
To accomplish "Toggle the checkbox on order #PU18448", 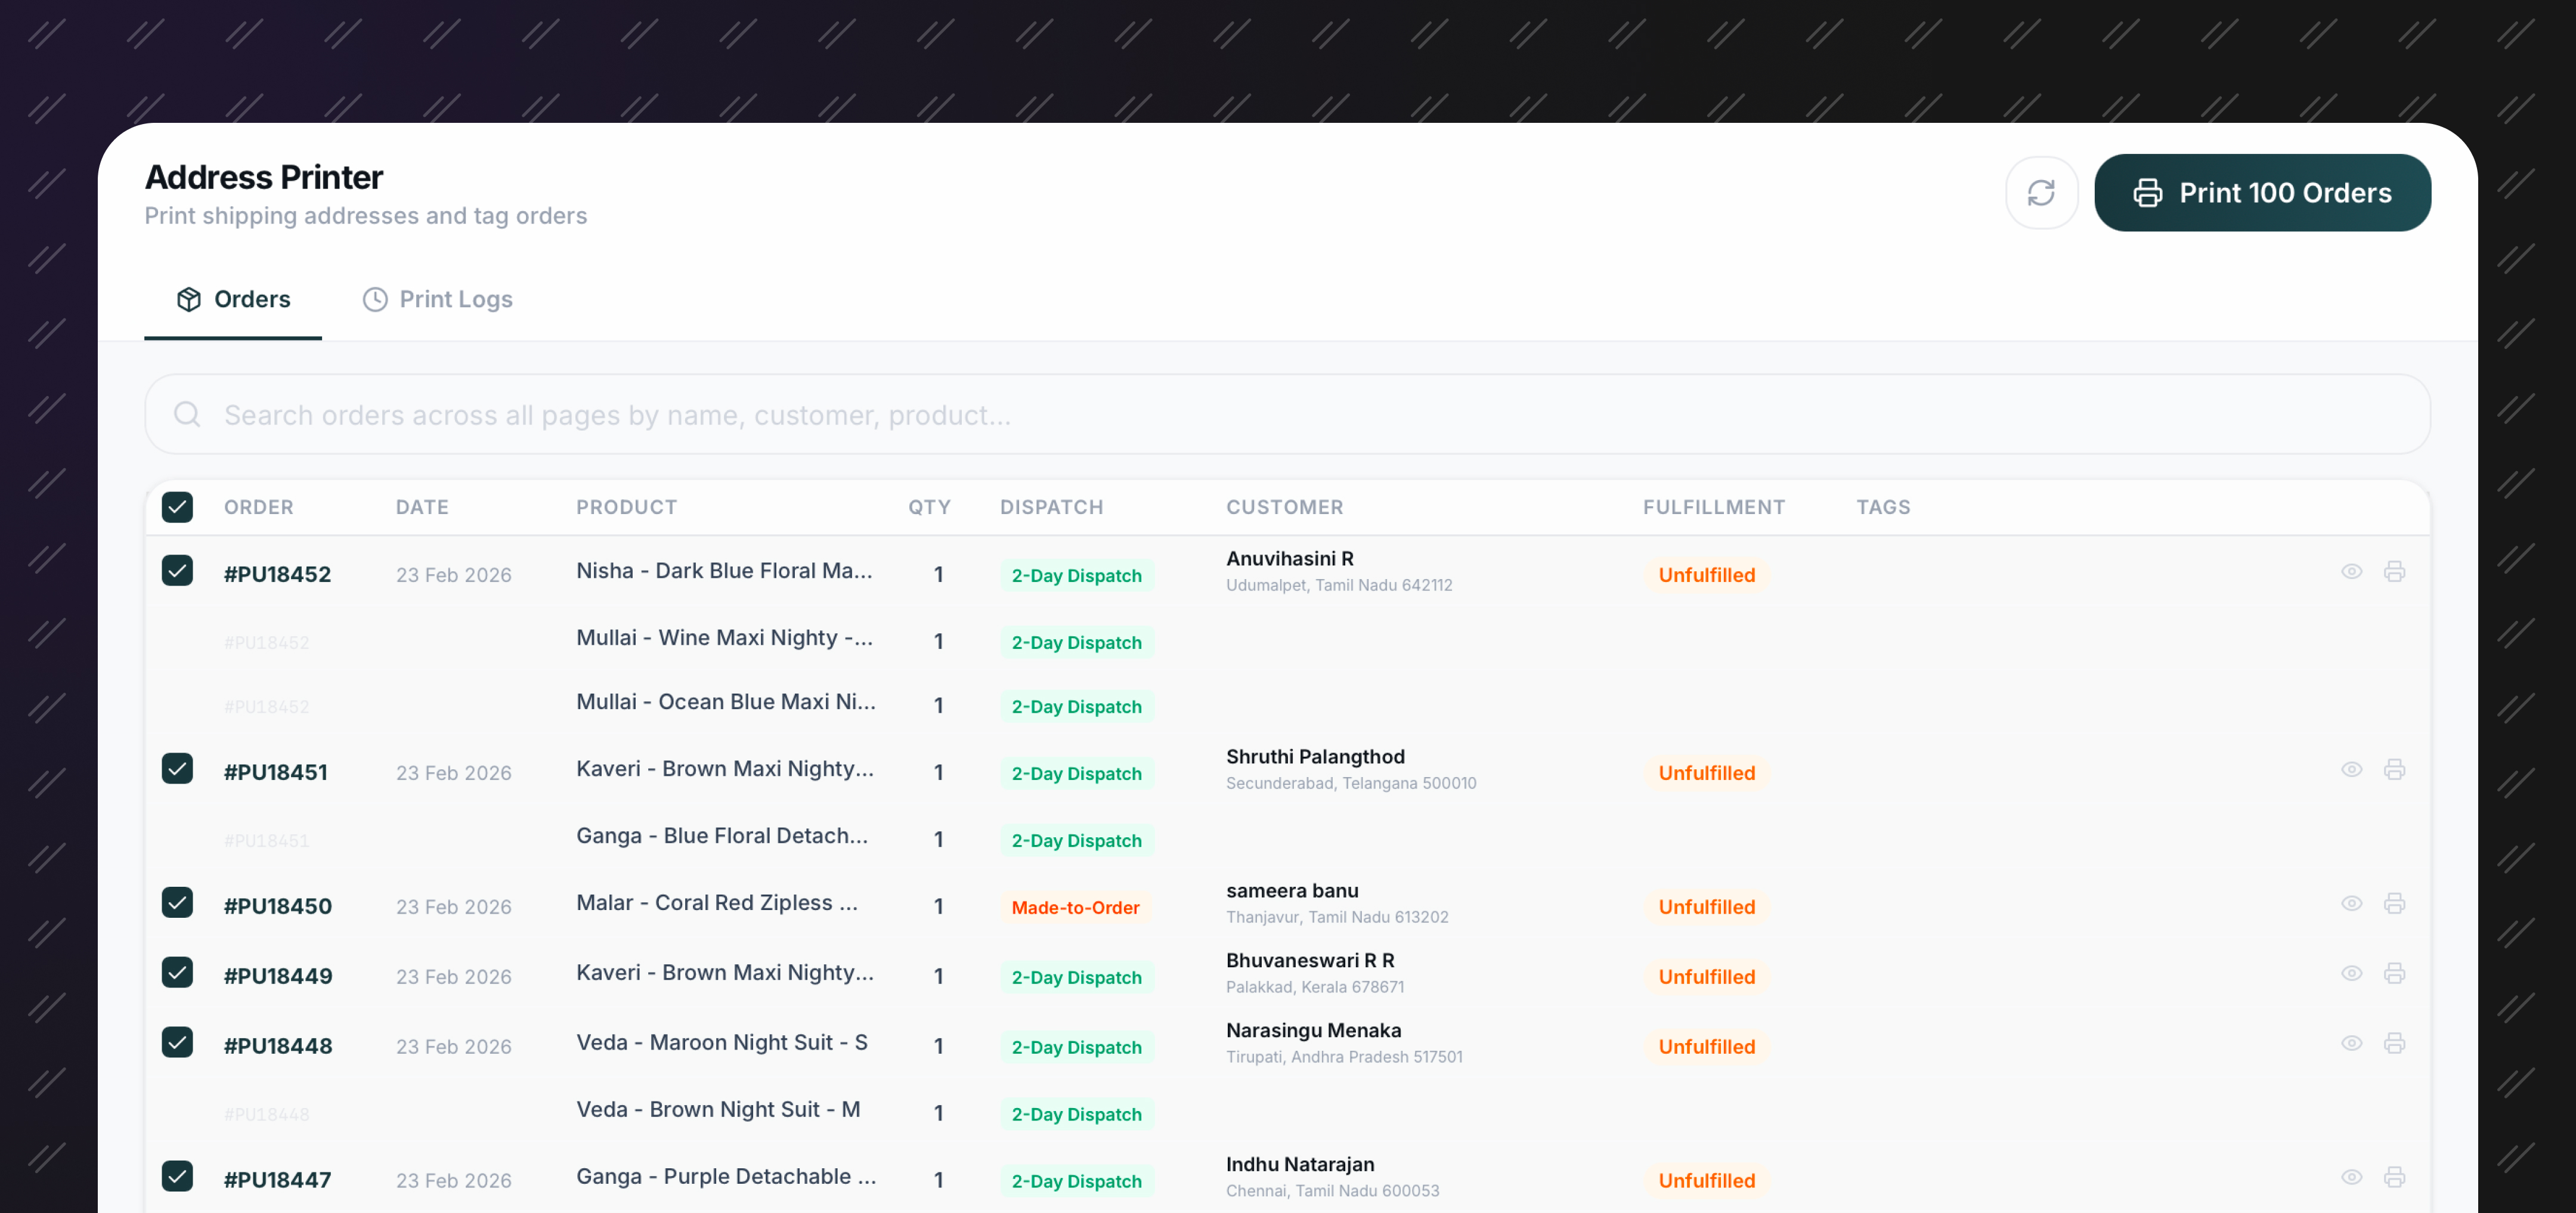I will pyautogui.click(x=177, y=1042).
